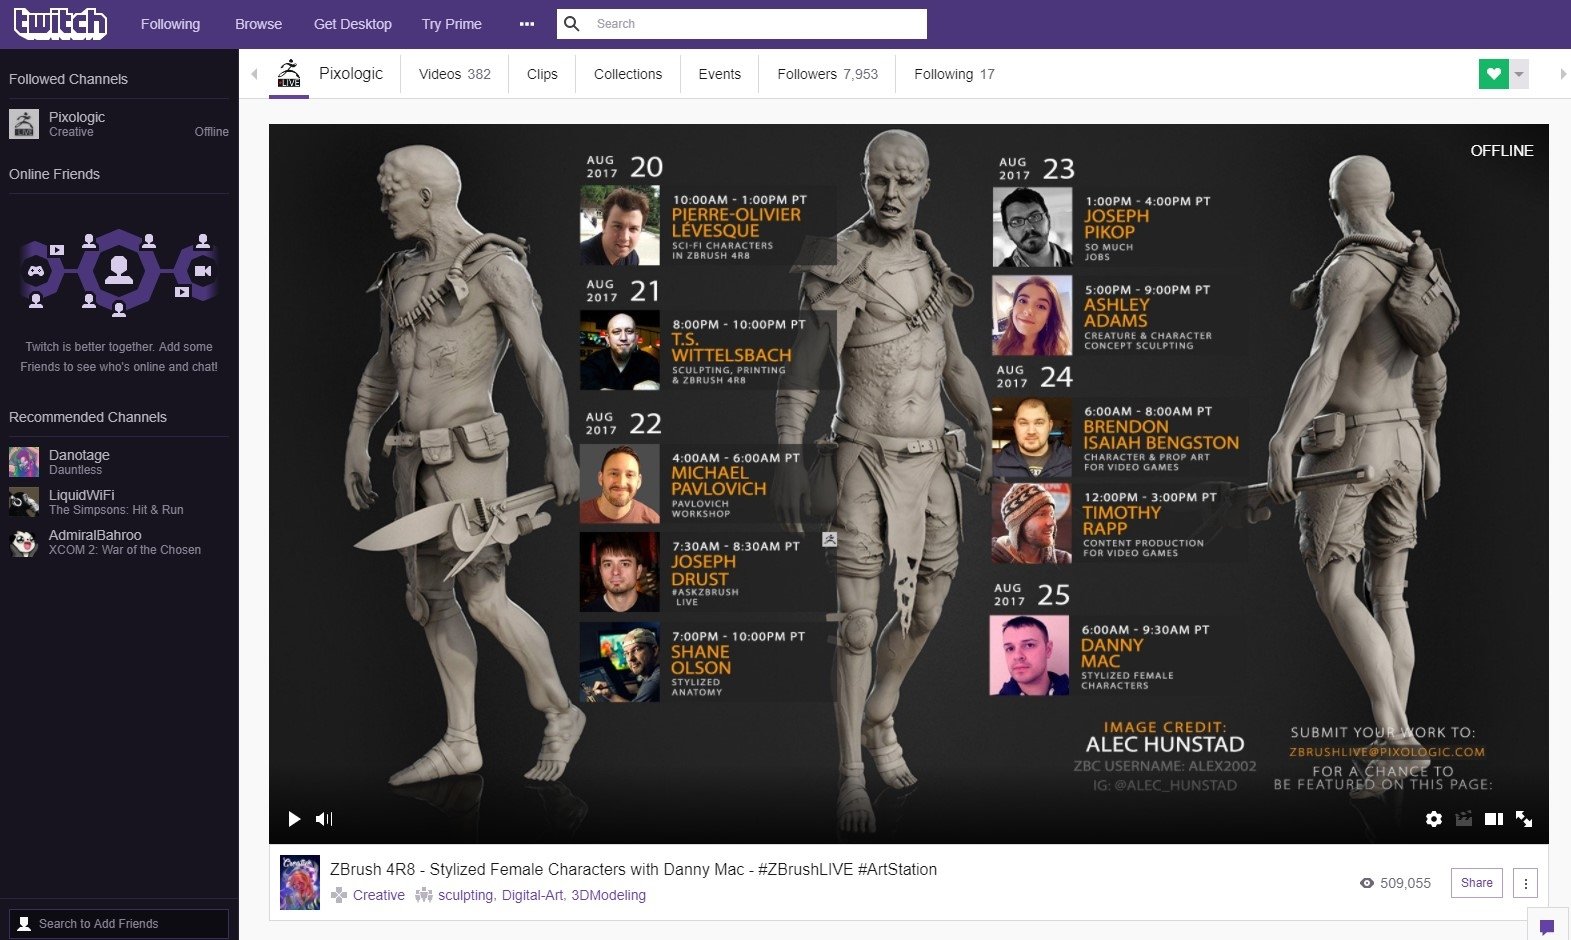Image resolution: width=1571 pixels, height=940 pixels.
Task: Open the Digital-Art tag link
Action: 532,895
